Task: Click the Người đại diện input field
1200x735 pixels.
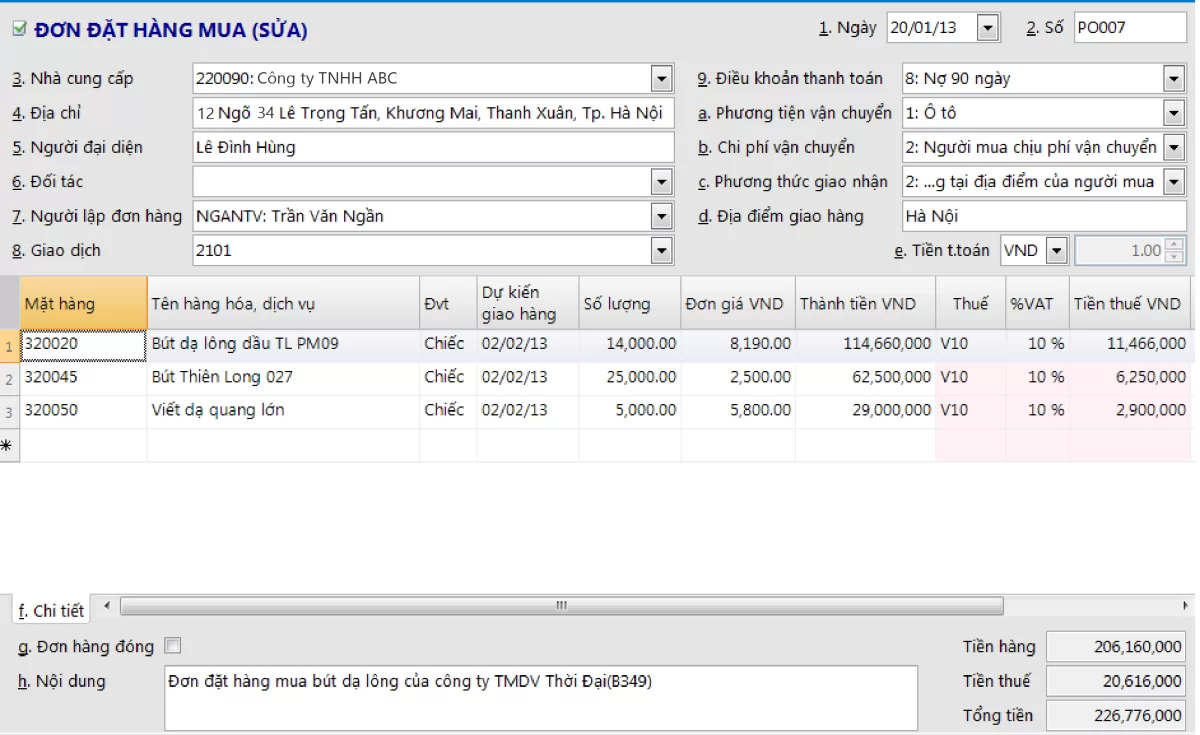Action: click(x=433, y=148)
